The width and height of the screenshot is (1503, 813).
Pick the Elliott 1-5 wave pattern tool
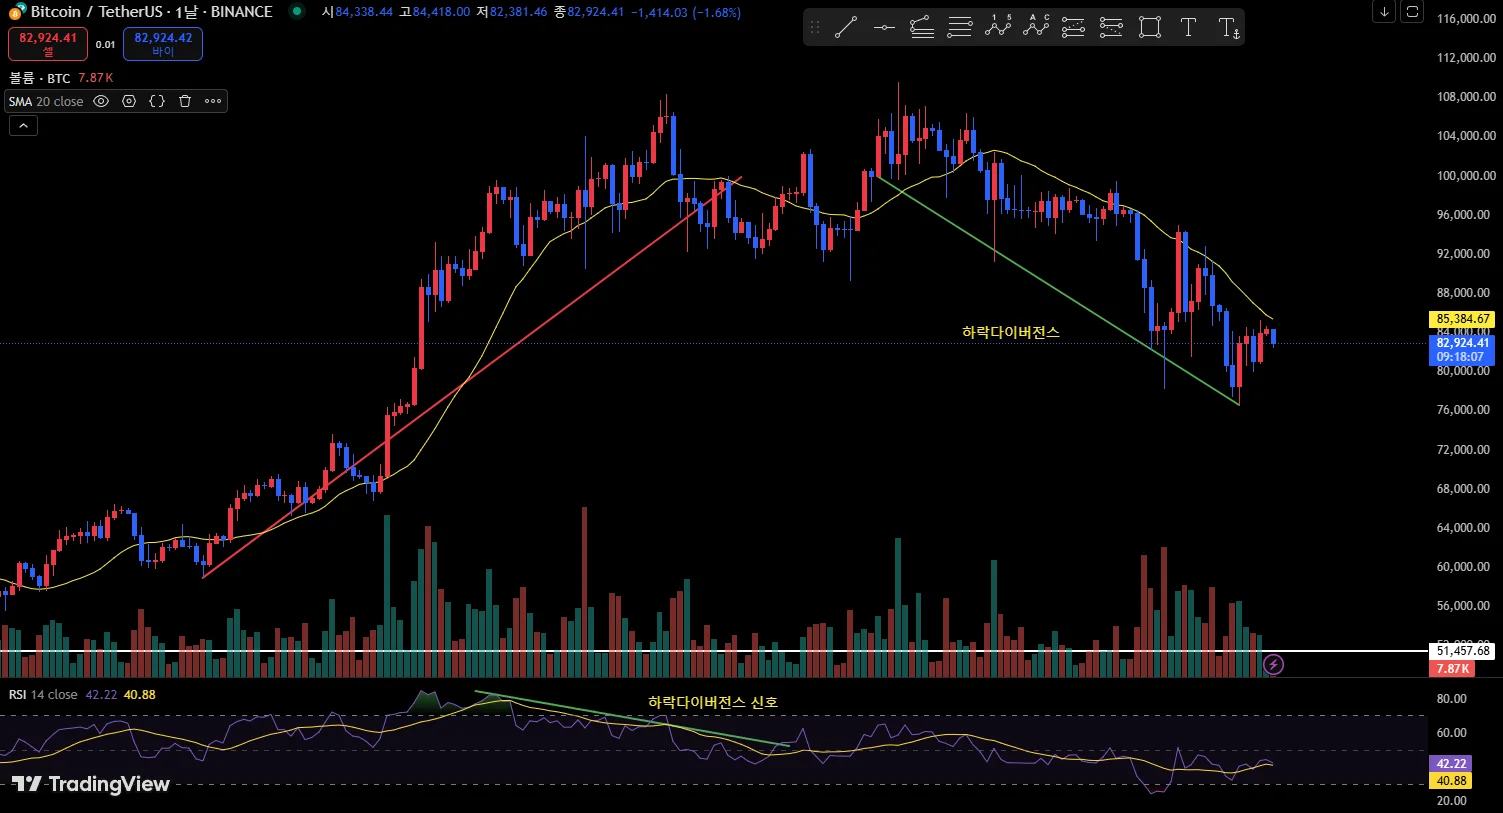(x=998, y=28)
